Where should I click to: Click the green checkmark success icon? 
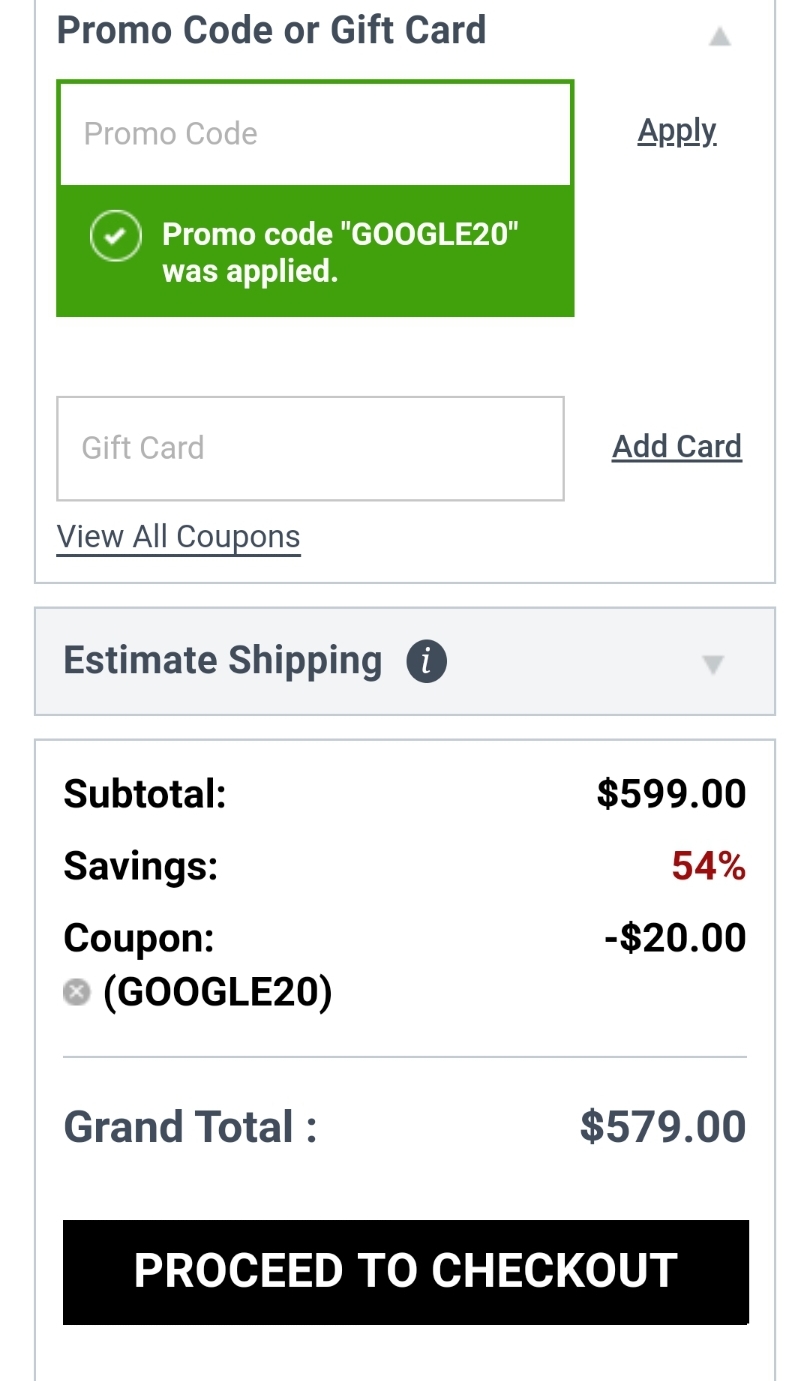[115, 237]
